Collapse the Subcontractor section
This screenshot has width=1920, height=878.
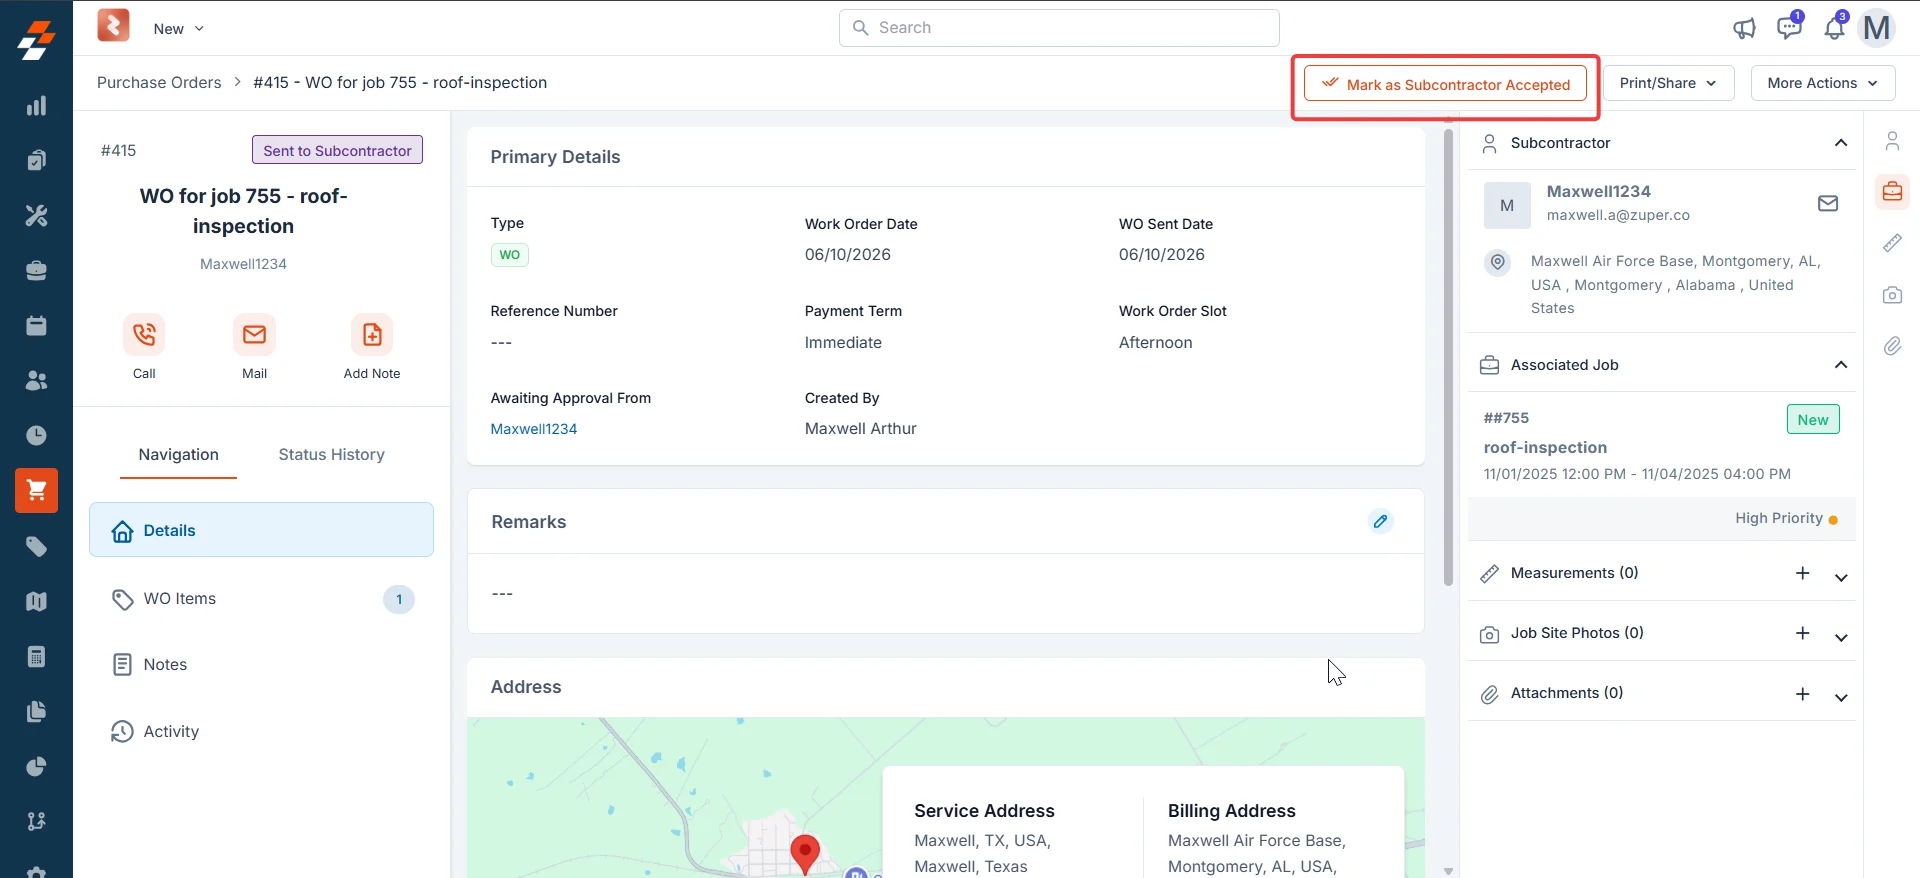(1841, 143)
